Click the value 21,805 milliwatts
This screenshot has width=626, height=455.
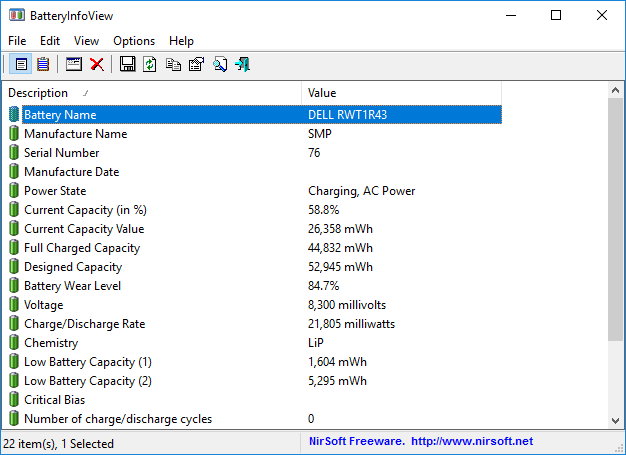click(x=351, y=324)
